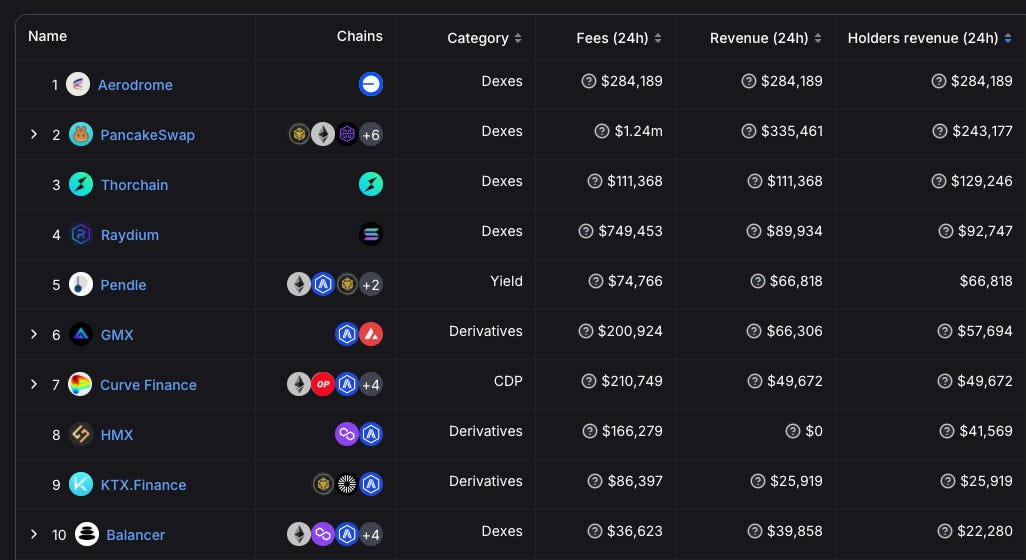Expand the Curve Finance row
Viewport: 1026px width, 560px height.
pyautogui.click(x=34, y=385)
